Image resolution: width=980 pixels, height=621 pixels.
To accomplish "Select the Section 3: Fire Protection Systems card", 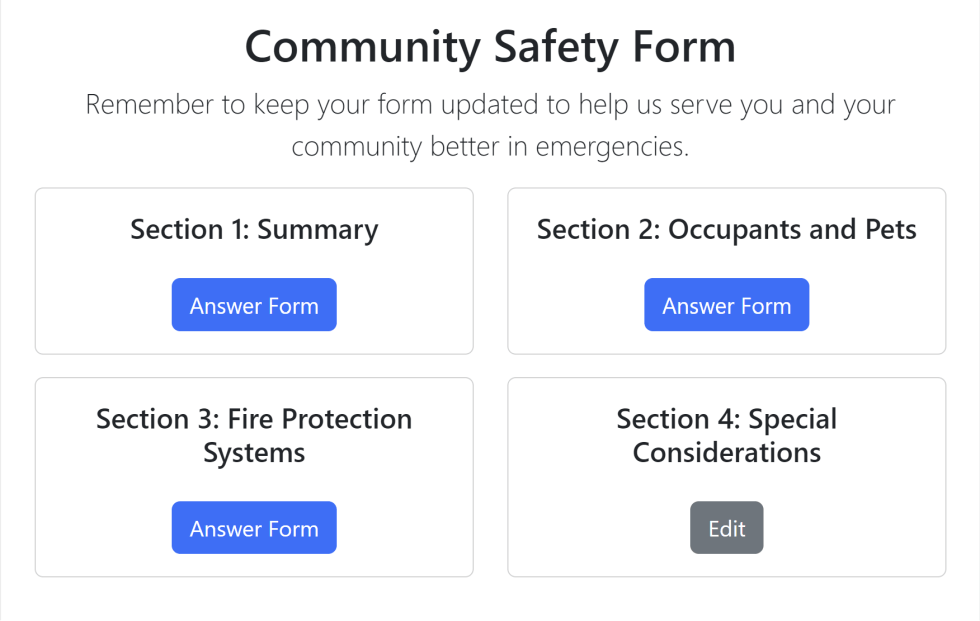I will click(x=254, y=477).
